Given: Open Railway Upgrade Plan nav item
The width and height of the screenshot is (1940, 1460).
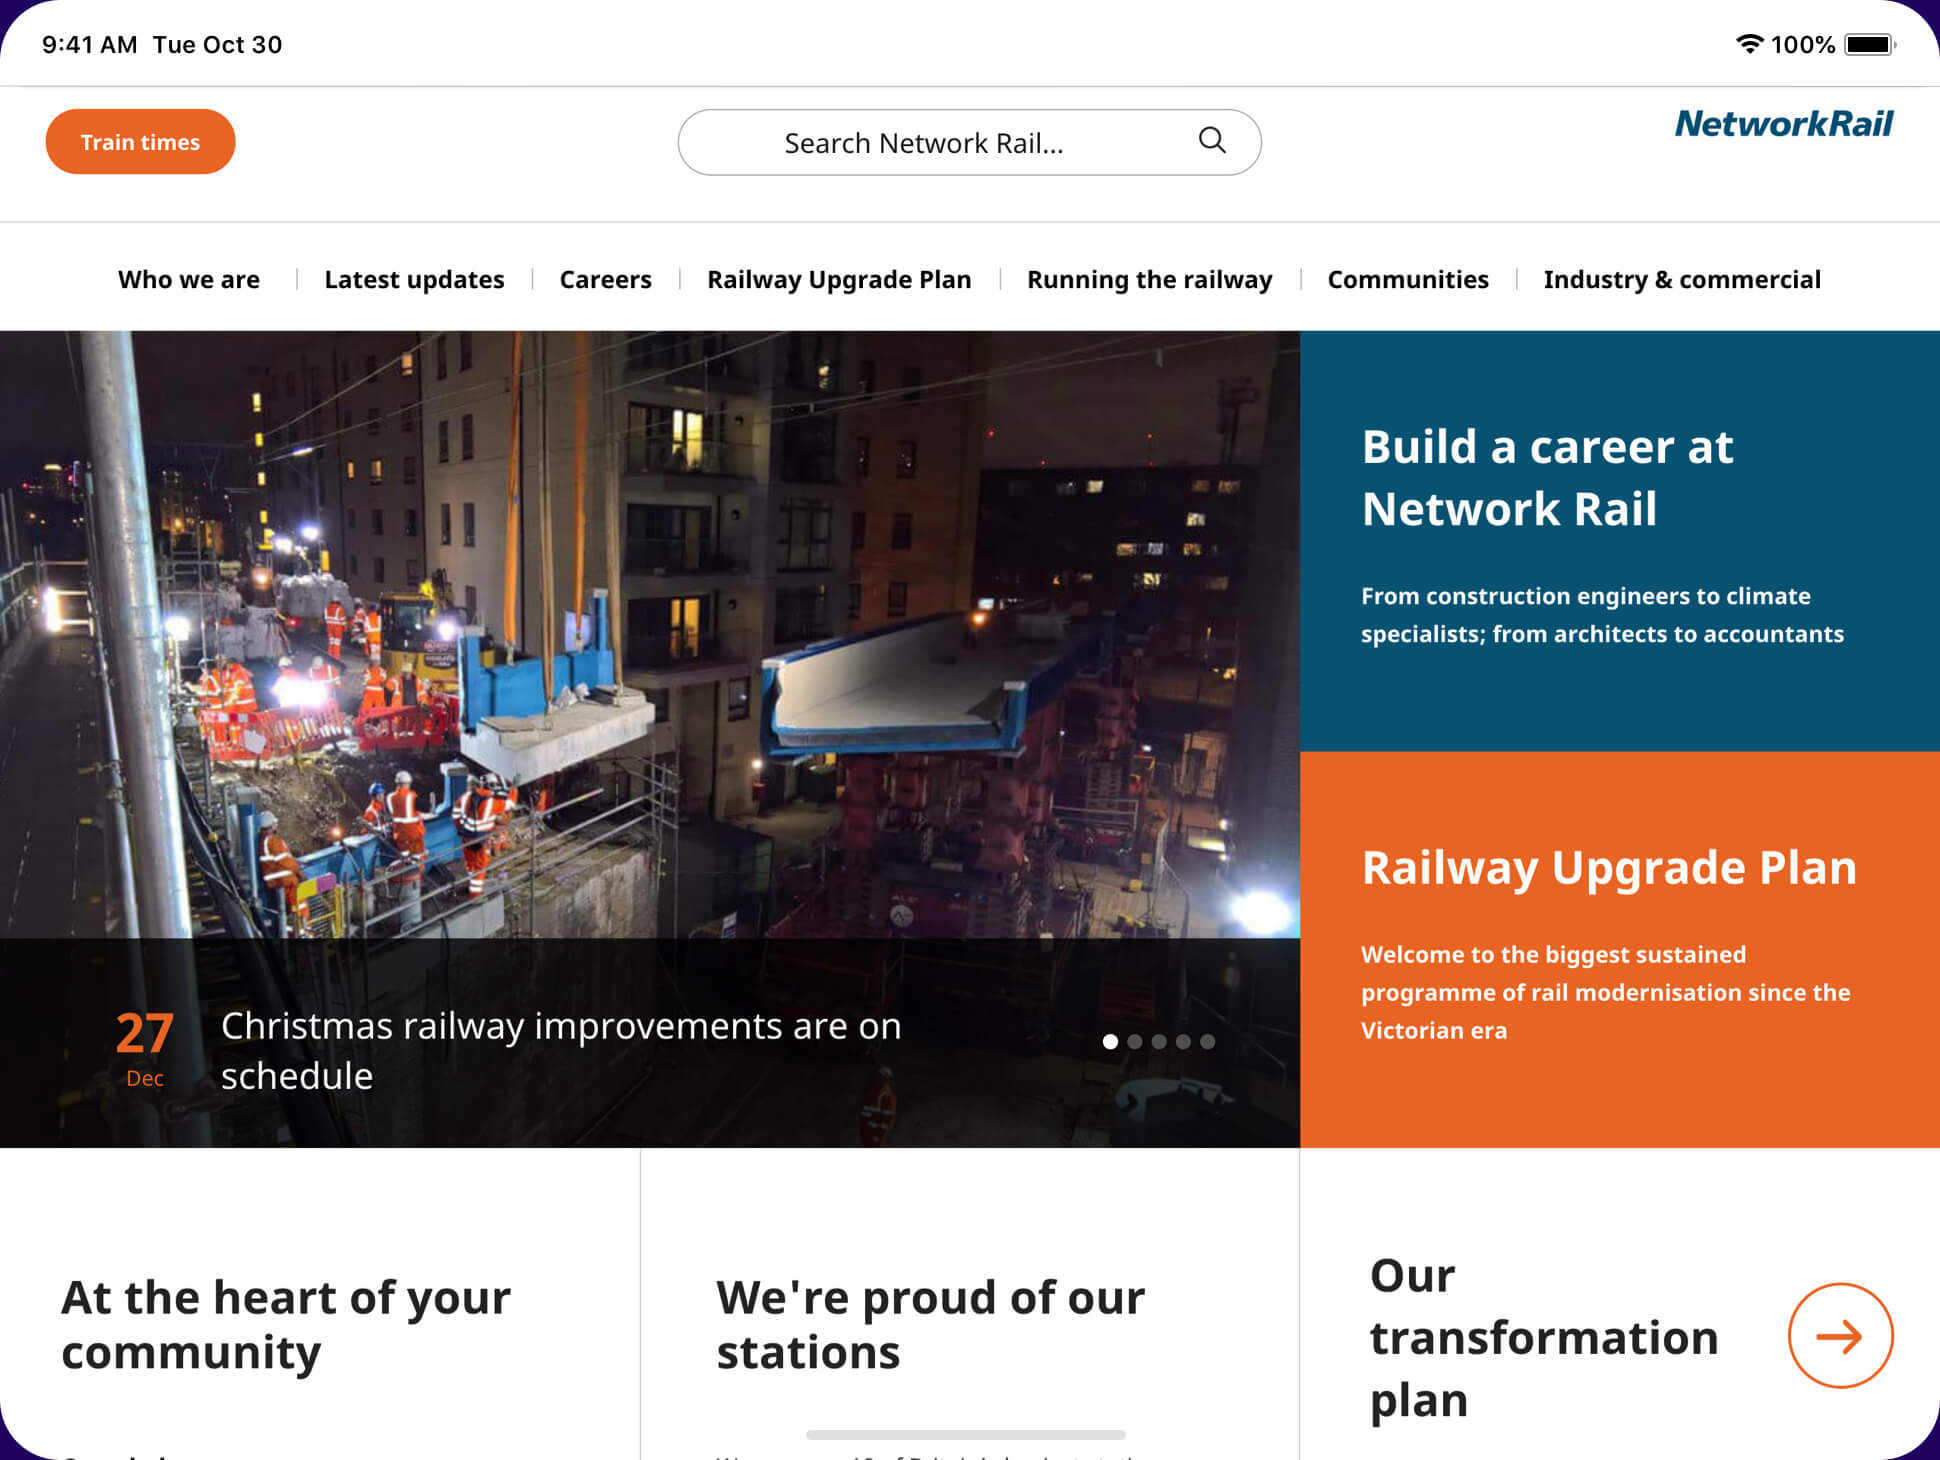Looking at the screenshot, I should 839,279.
